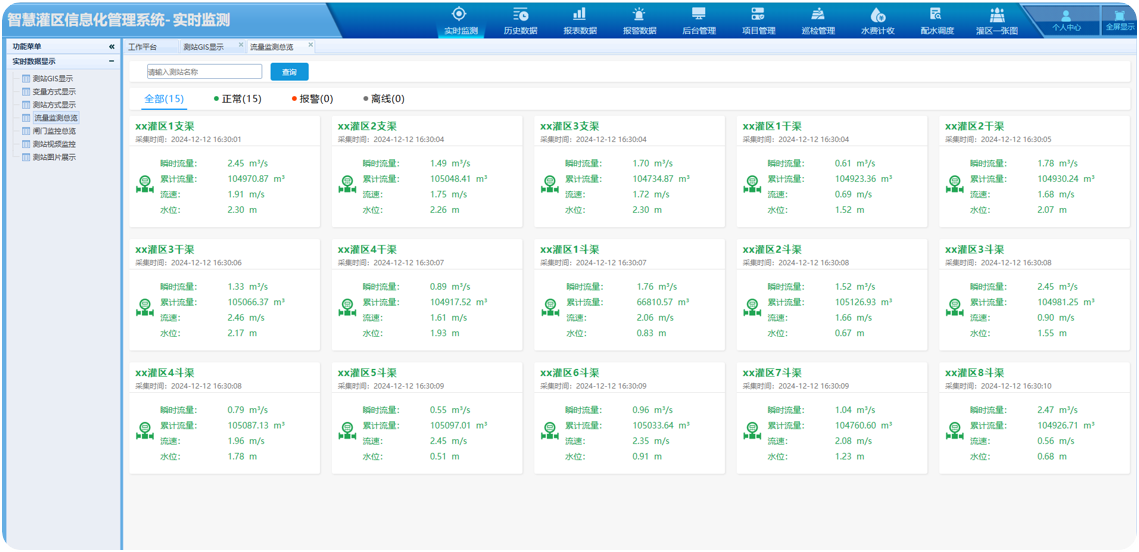Switch to the 工作平台 tab
Viewport: 1139px width, 552px height.
pos(143,47)
